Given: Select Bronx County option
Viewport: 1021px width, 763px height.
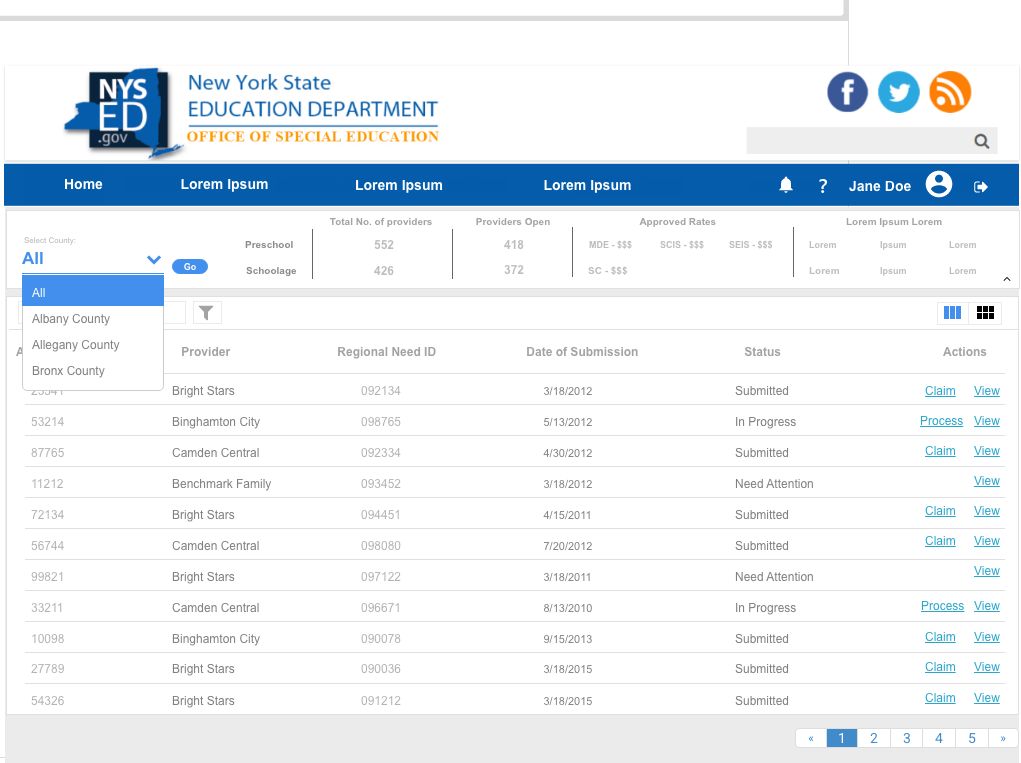Looking at the screenshot, I should click(68, 371).
